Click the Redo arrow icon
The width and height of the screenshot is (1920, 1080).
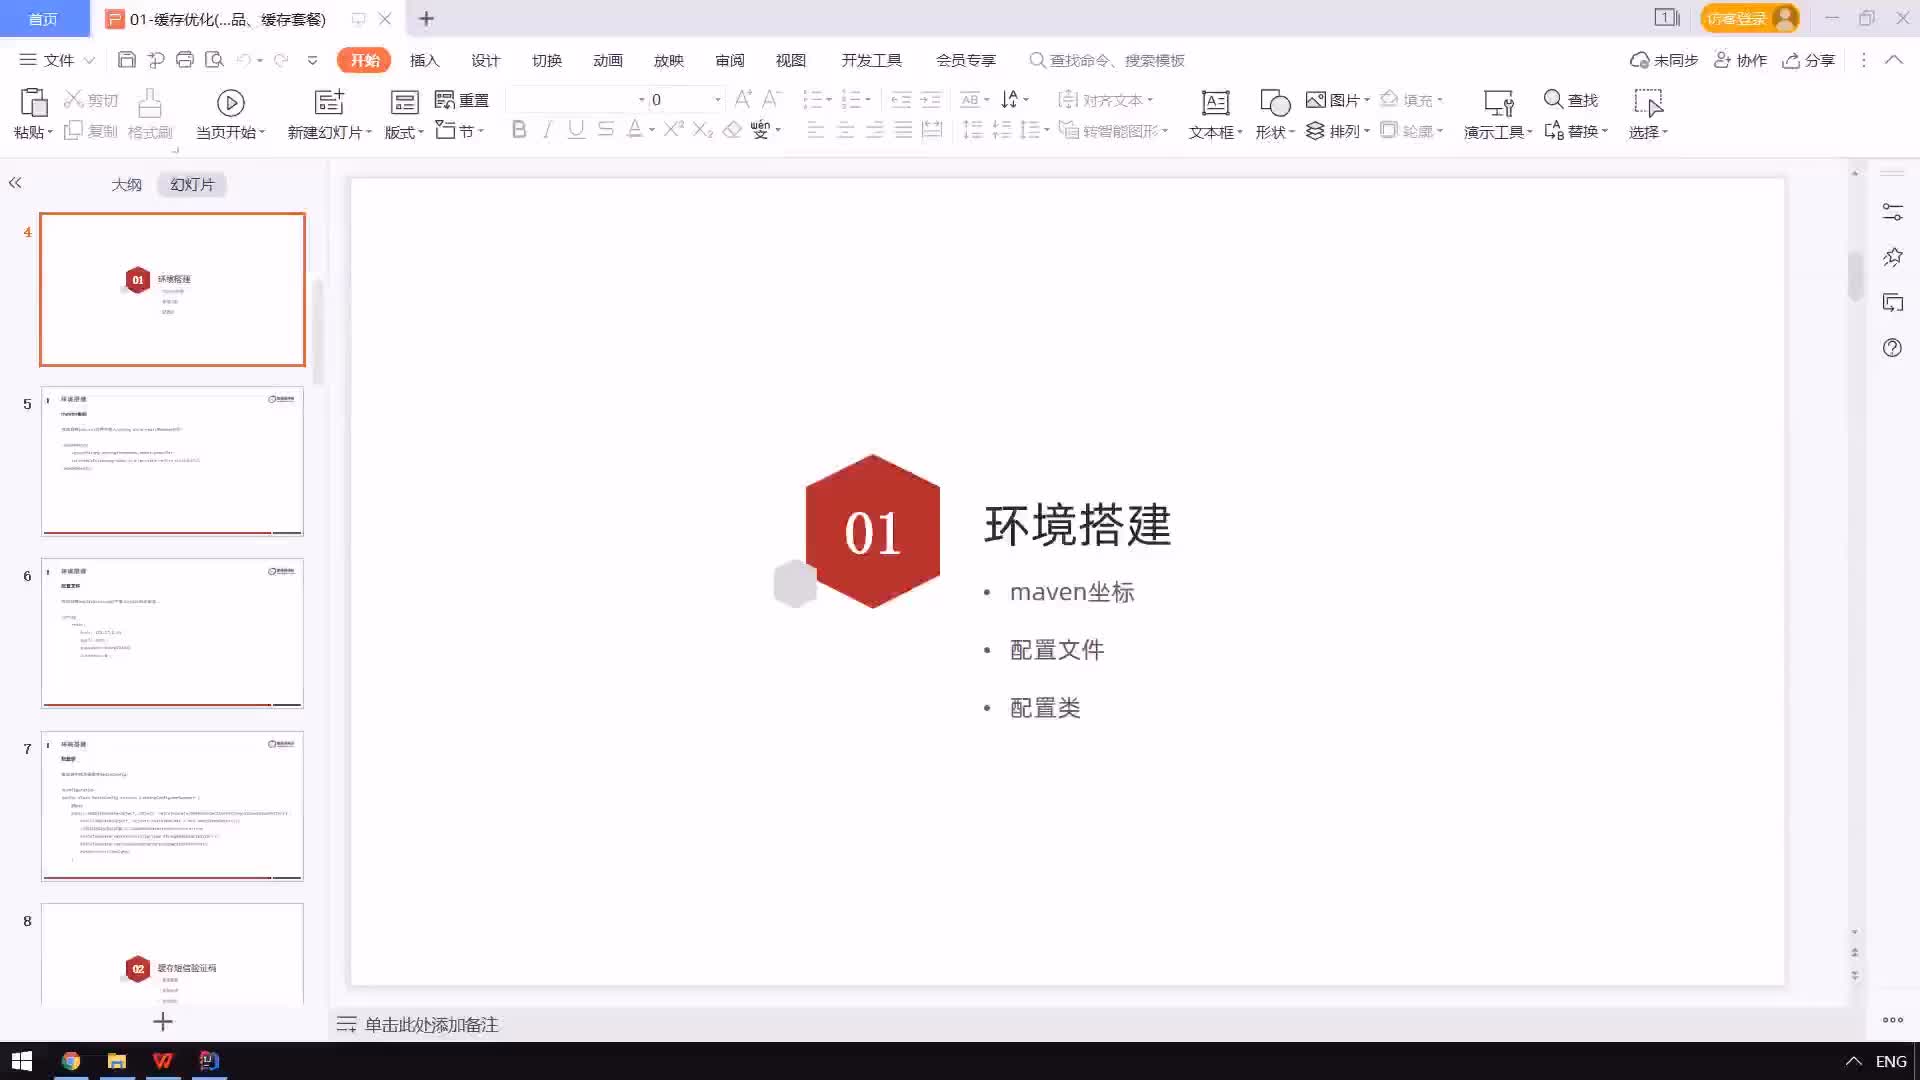click(281, 60)
